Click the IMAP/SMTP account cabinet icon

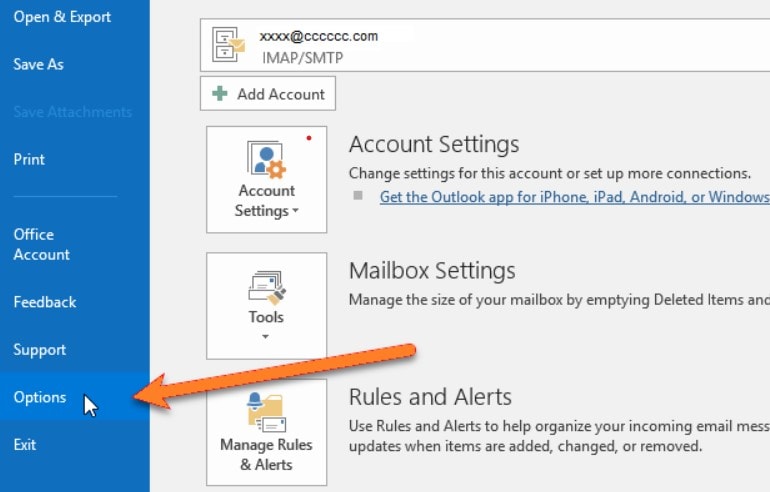coord(228,45)
